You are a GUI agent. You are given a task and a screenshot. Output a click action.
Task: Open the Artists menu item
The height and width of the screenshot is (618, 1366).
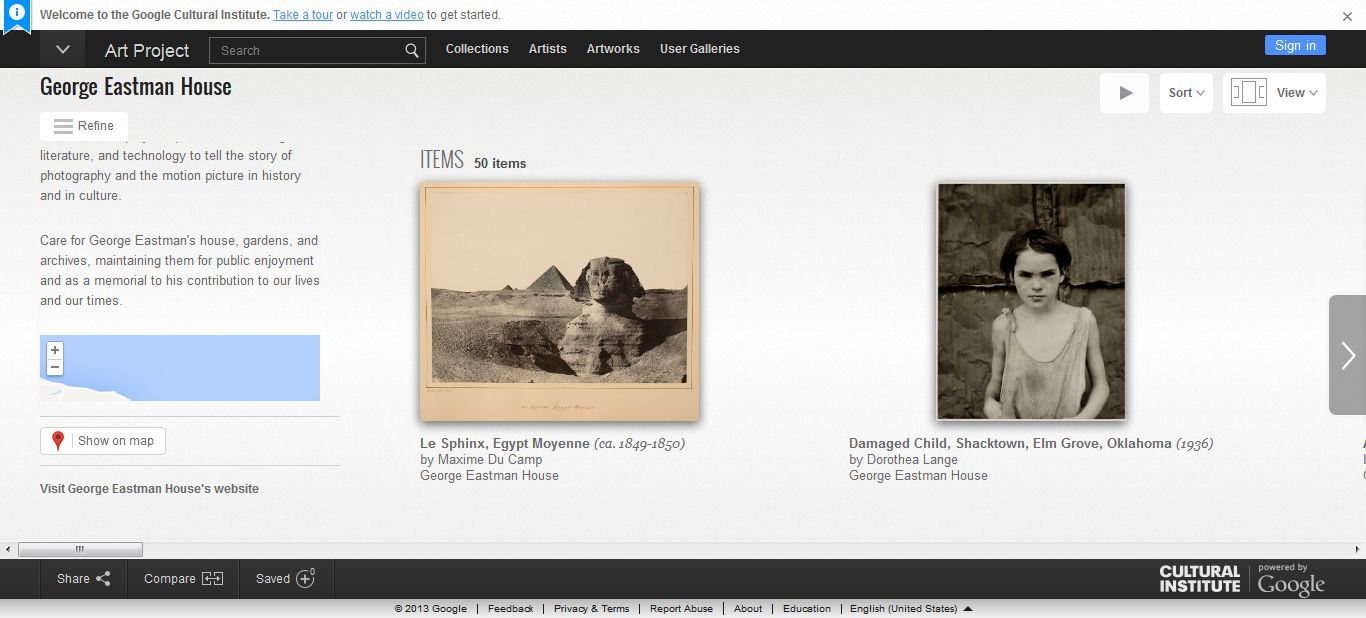tap(547, 49)
